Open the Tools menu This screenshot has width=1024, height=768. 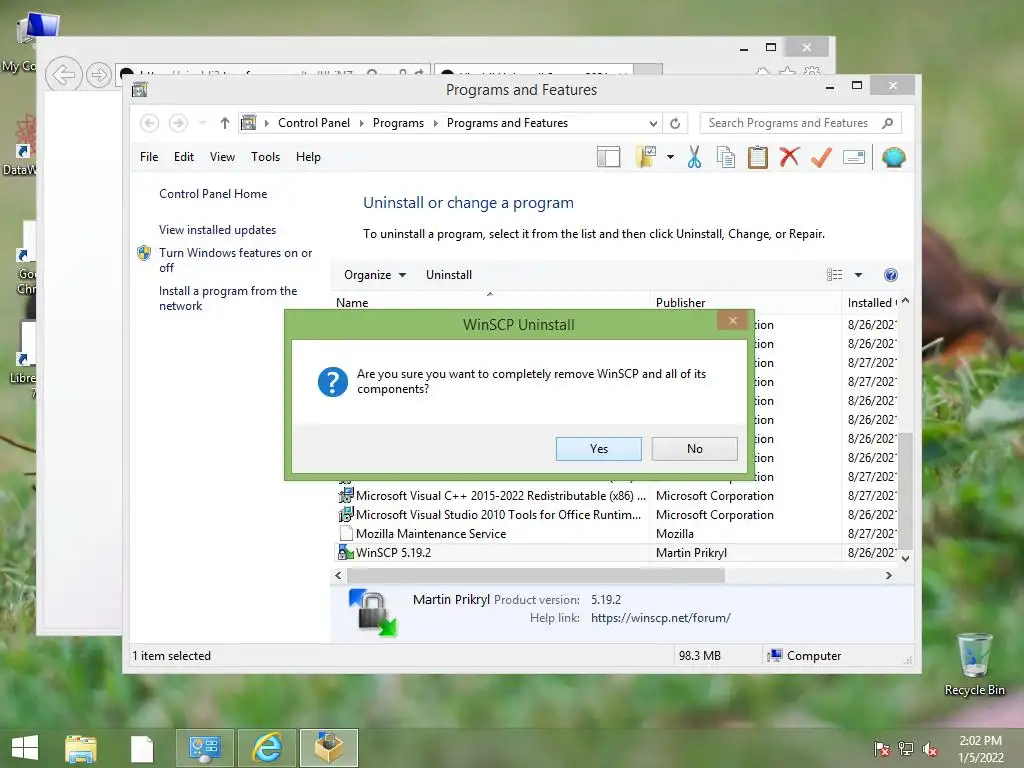pos(265,157)
